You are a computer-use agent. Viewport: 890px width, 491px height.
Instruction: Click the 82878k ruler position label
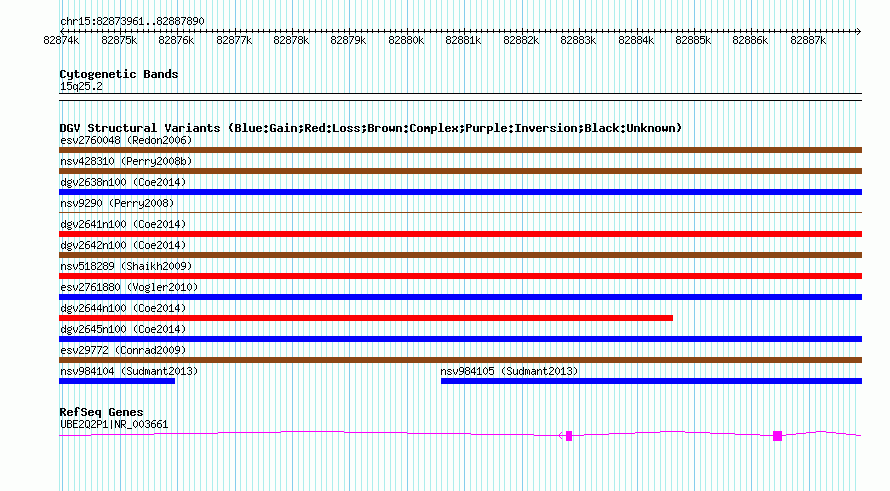pyautogui.click(x=291, y=40)
